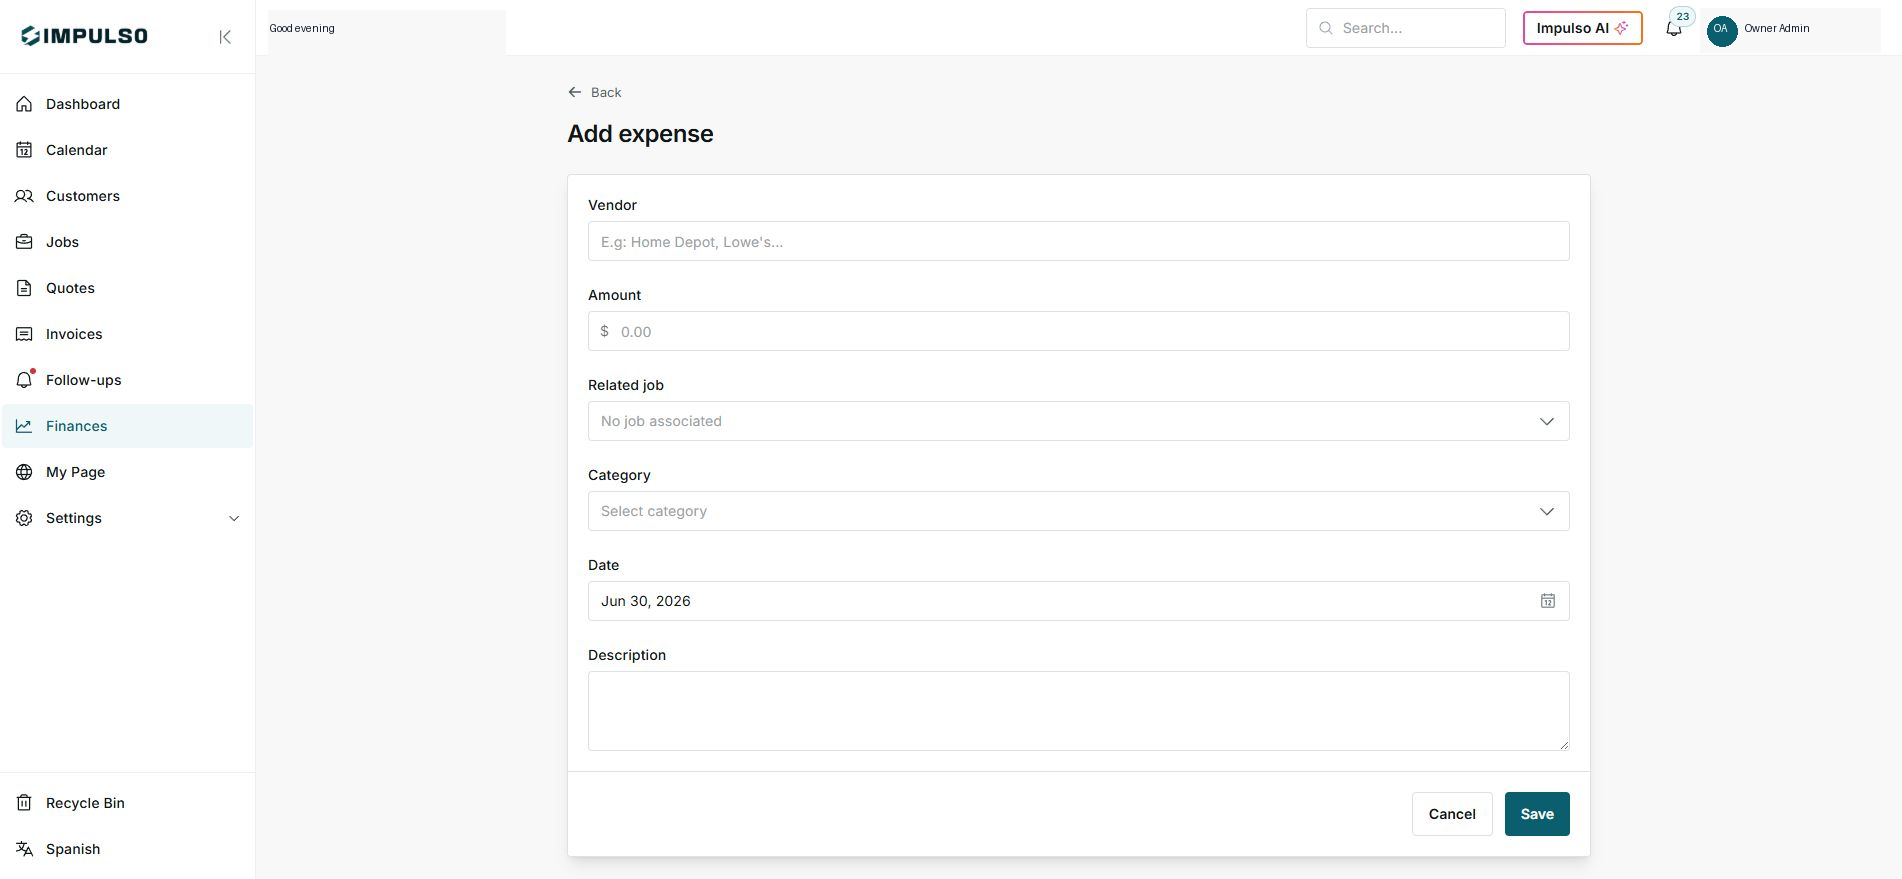Open the Jobs section

click(x=127, y=242)
